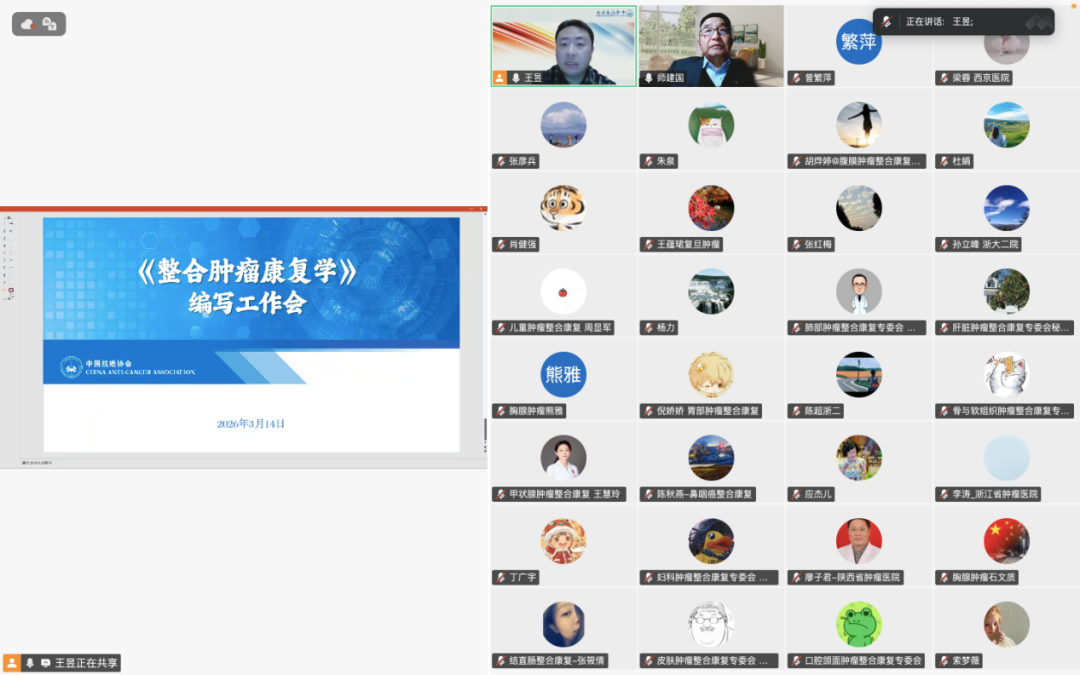Click muted mic icon beside 张红梅
1080x675 pixels.
click(797, 245)
